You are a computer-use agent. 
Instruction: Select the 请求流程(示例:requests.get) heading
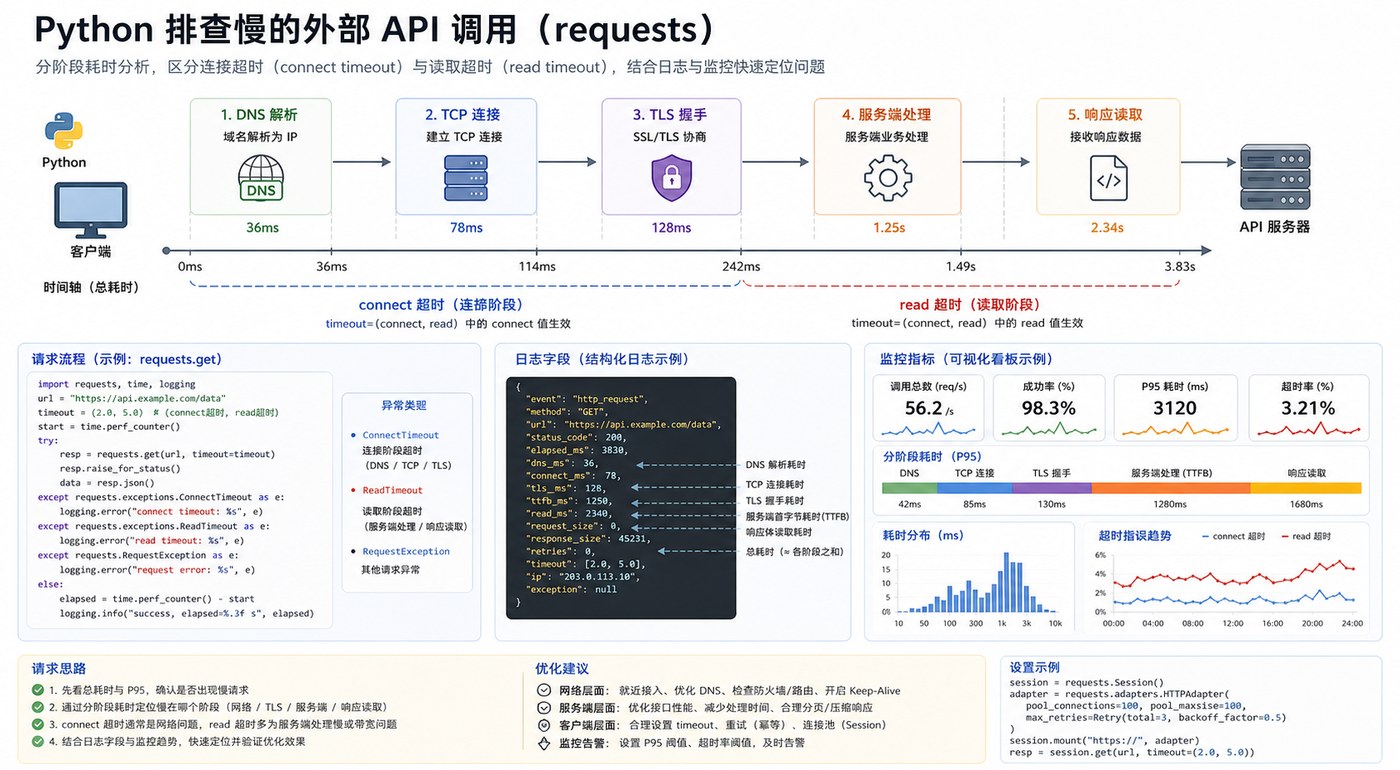coord(127,359)
